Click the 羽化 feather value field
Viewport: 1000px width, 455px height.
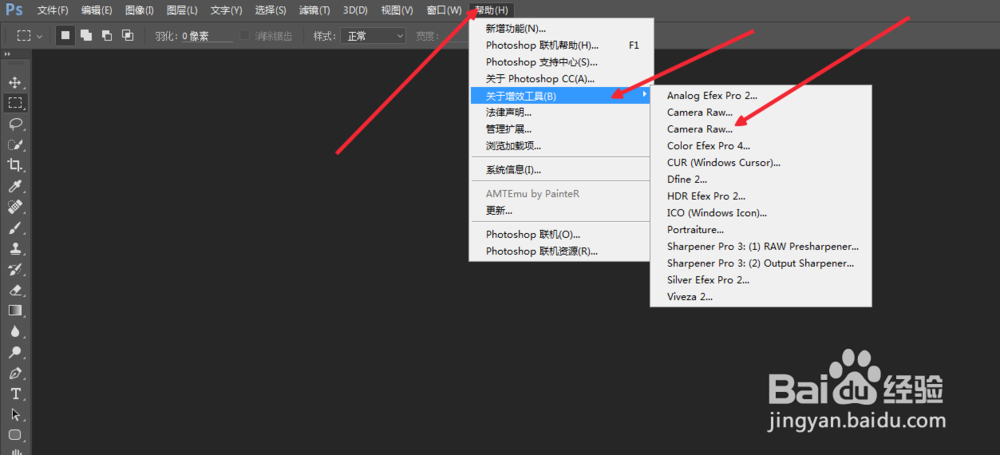pos(206,36)
